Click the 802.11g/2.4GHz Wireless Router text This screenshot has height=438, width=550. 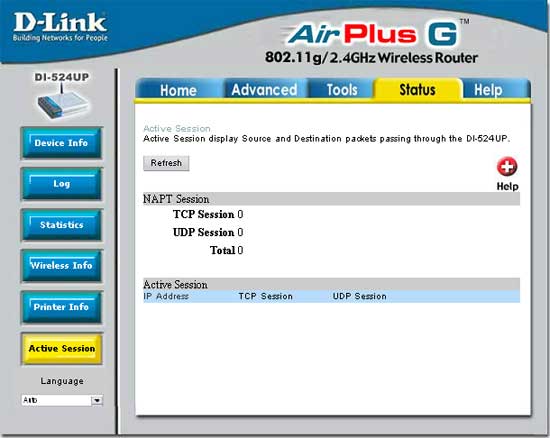coord(371,58)
